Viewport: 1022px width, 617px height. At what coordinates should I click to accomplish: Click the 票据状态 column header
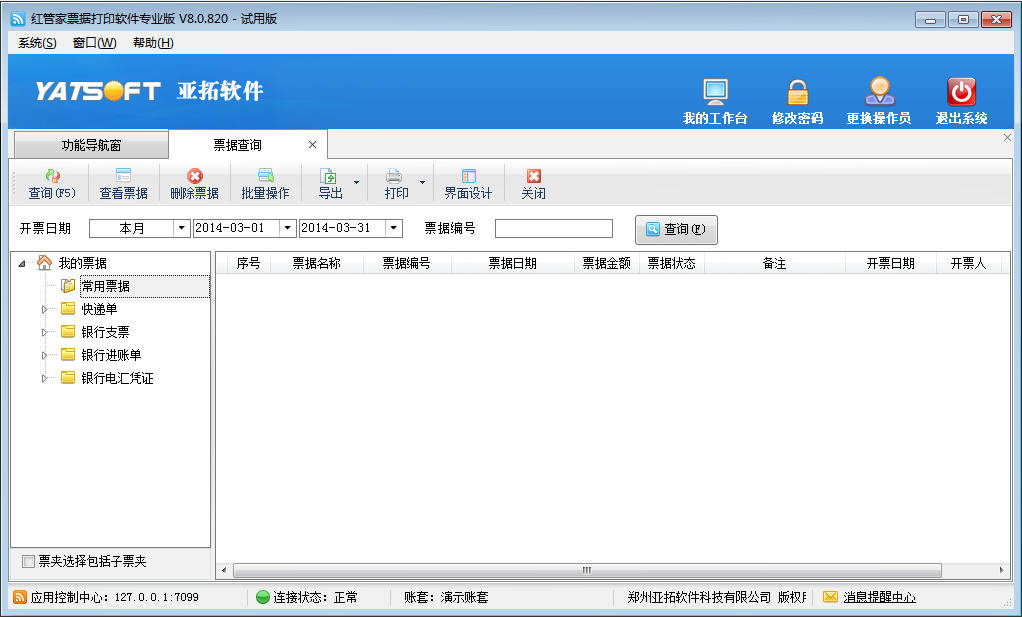click(x=672, y=263)
